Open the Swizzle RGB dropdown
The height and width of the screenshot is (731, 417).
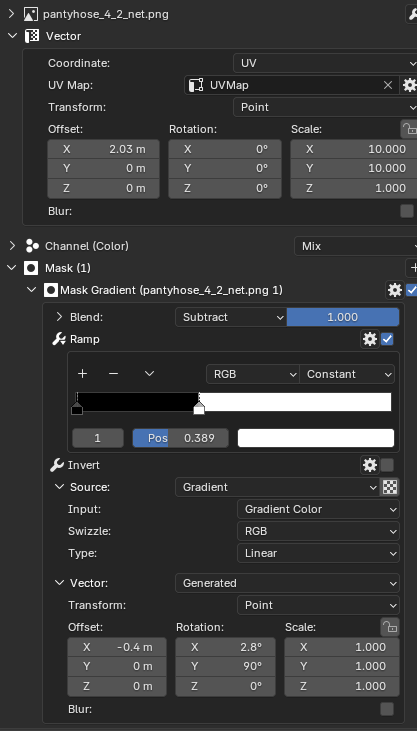coord(318,531)
